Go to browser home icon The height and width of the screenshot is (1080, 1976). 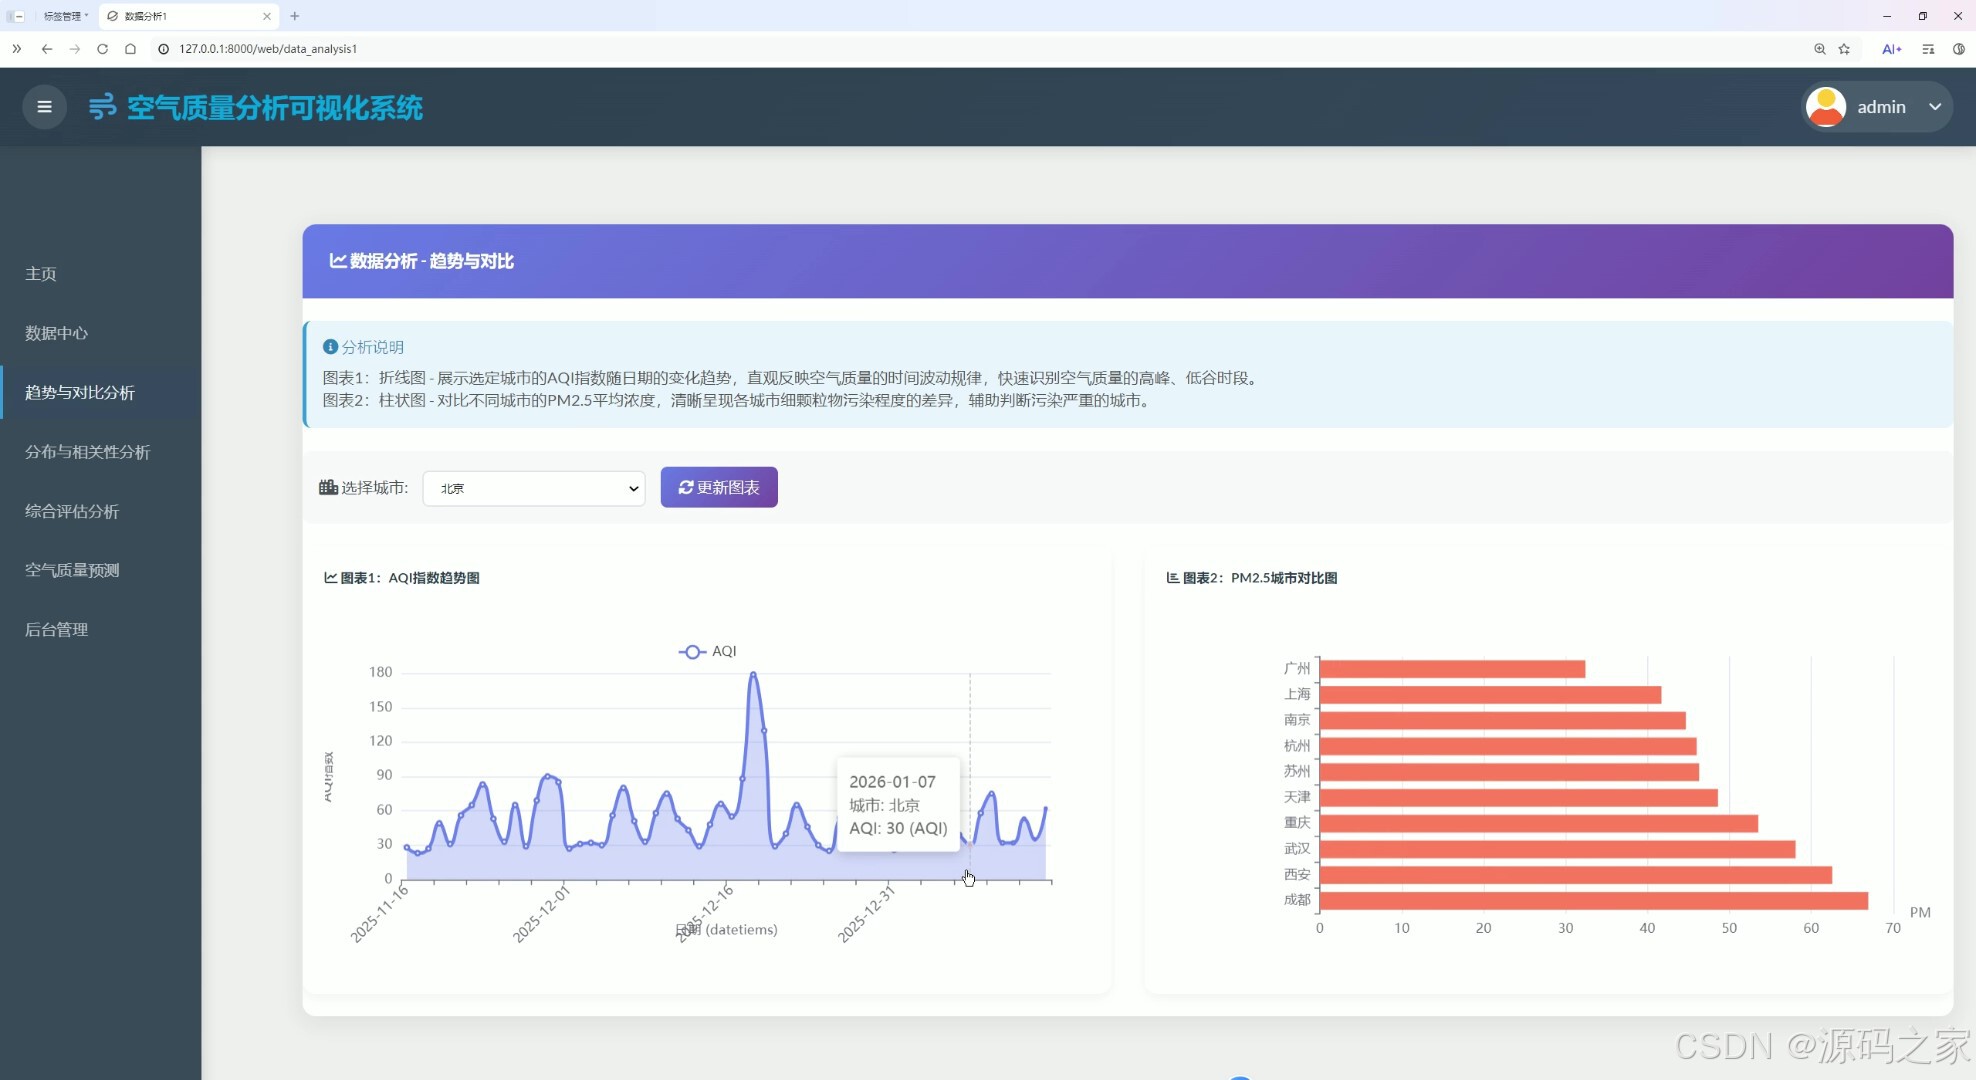[130, 49]
